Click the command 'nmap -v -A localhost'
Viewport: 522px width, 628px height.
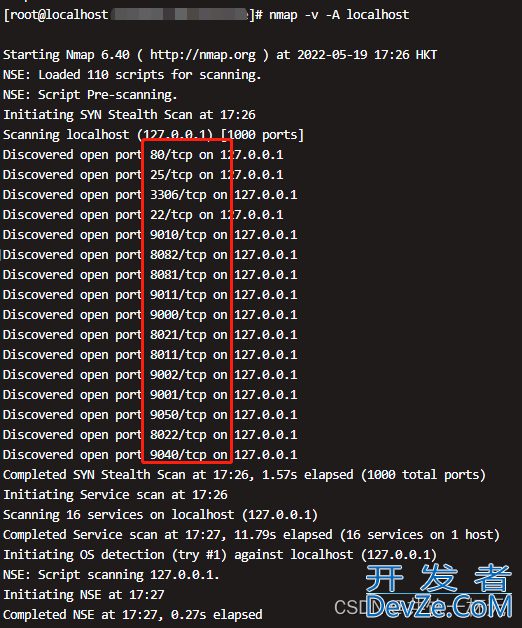pyautogui.click(x=339, y=15)
